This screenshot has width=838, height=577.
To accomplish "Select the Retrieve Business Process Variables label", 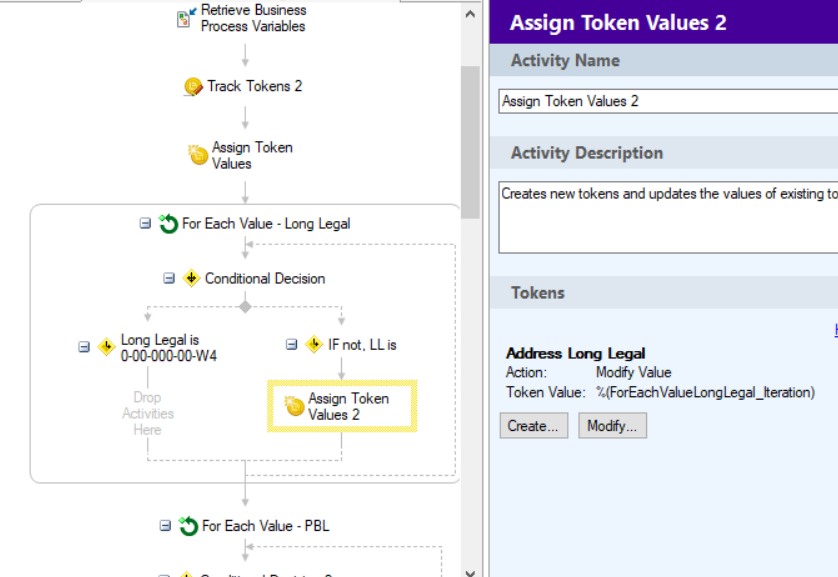I will (x=253, y=18).
